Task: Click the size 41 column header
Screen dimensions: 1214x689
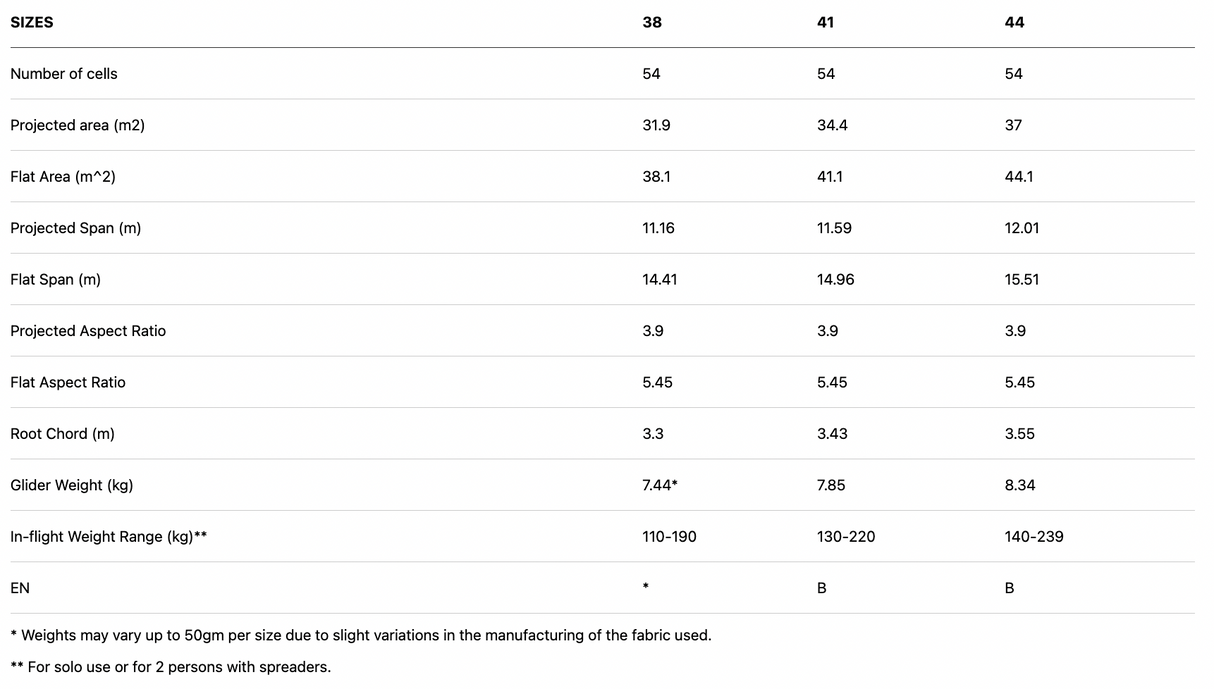Action: pos(826,22)
